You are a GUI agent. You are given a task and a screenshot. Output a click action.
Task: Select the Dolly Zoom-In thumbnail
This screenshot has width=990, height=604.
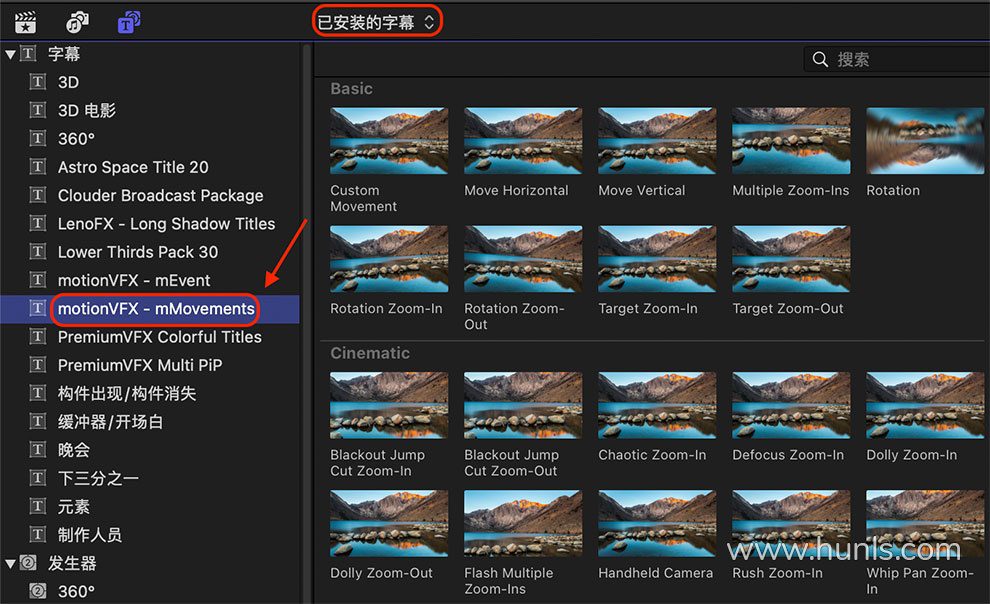pyautogui.click(x=925, y=405)
